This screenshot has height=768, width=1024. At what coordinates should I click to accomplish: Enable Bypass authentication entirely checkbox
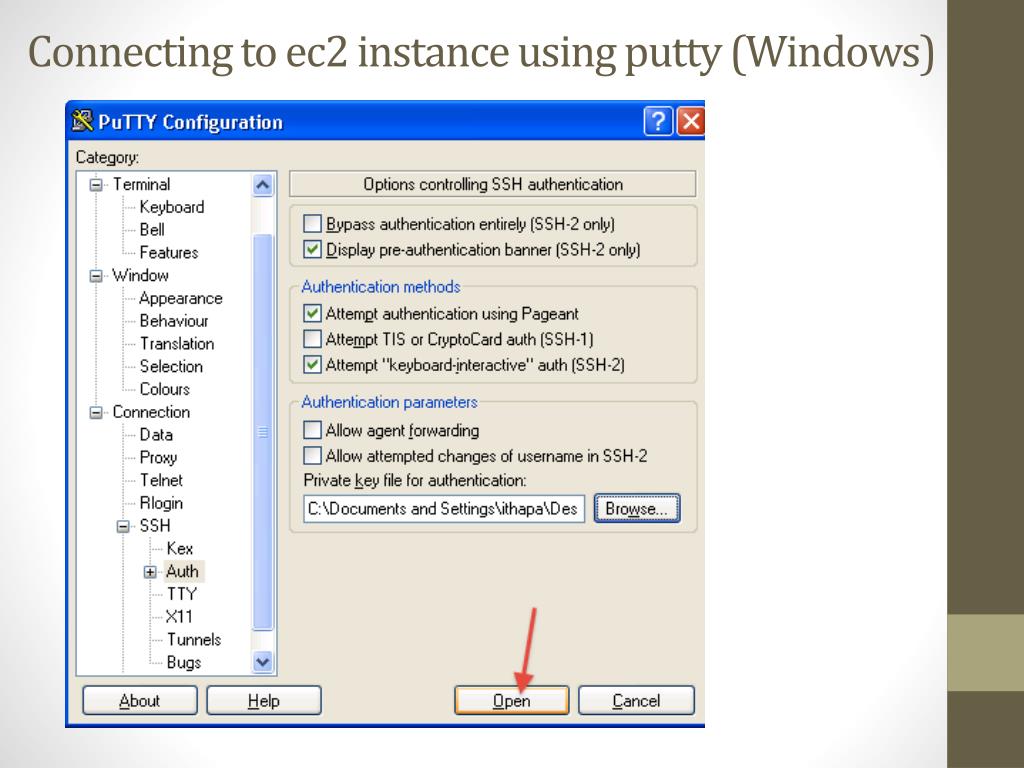[x=312, y=224]
